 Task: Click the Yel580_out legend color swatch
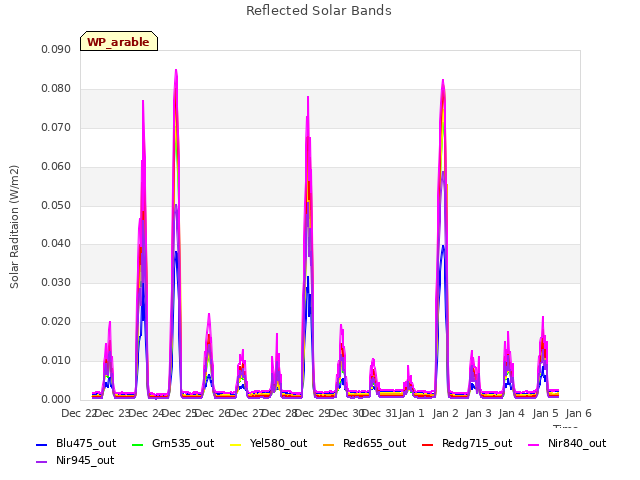(236, 444)
